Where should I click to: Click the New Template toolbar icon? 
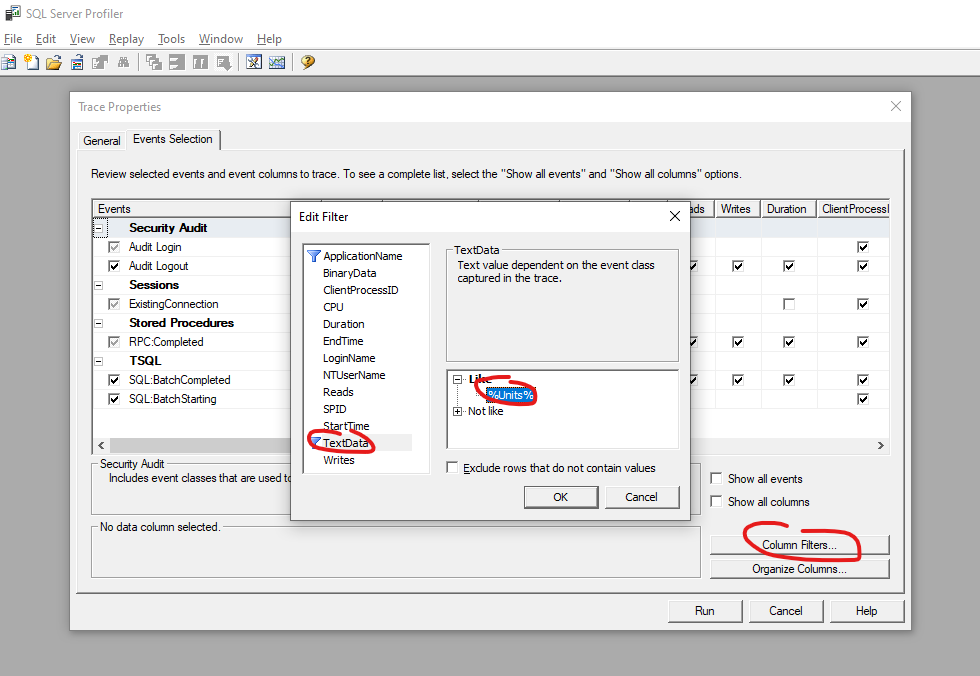point(31,62)
